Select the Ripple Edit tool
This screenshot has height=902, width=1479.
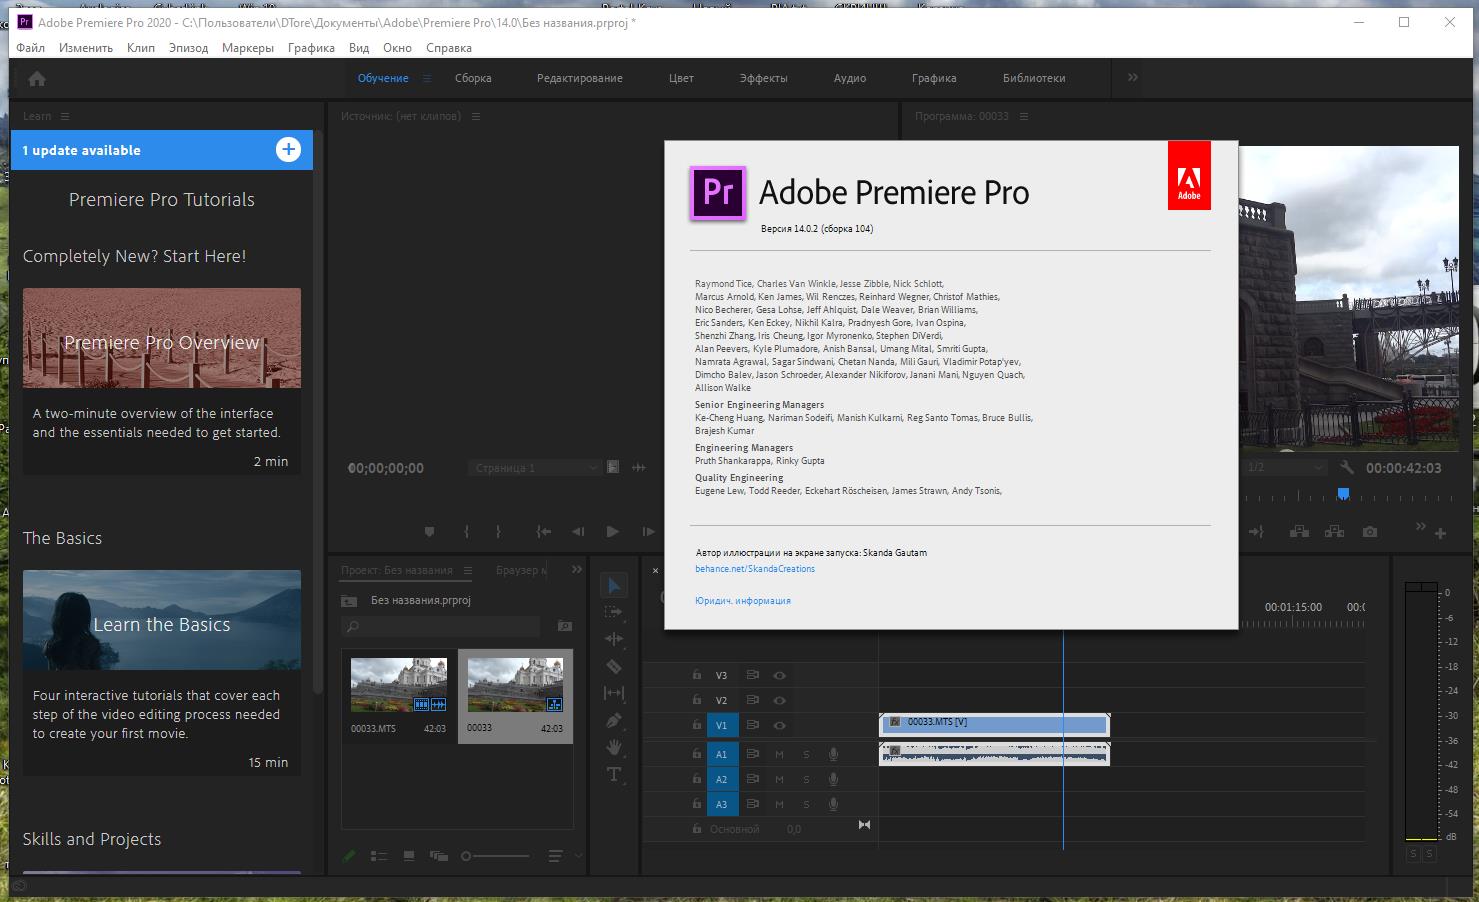tap(614, 639)
